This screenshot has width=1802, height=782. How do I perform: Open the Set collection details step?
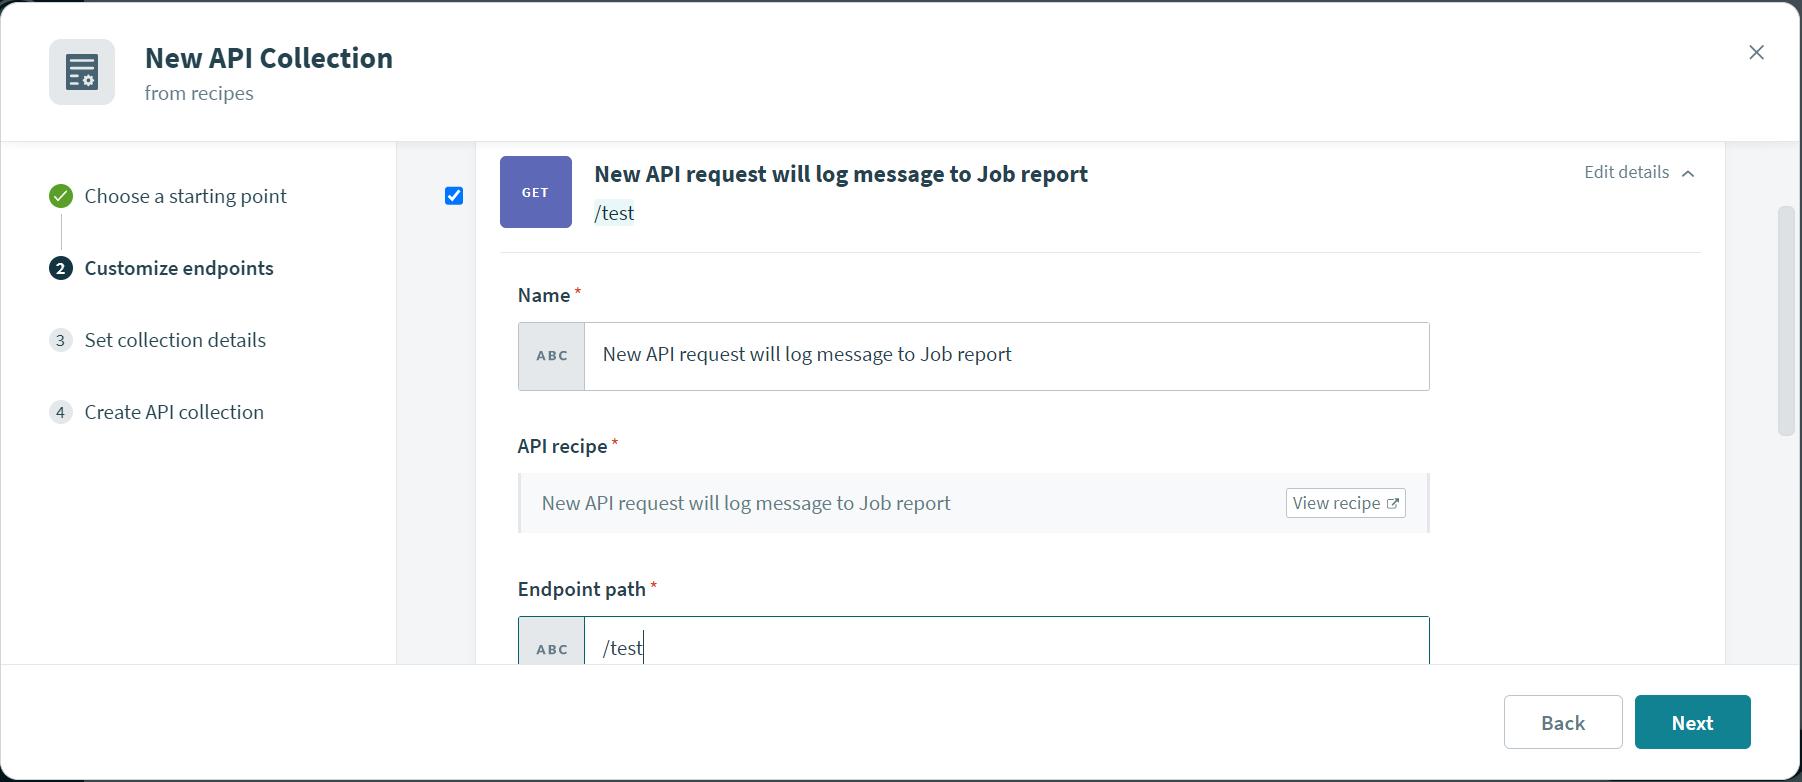pos(175,340)
